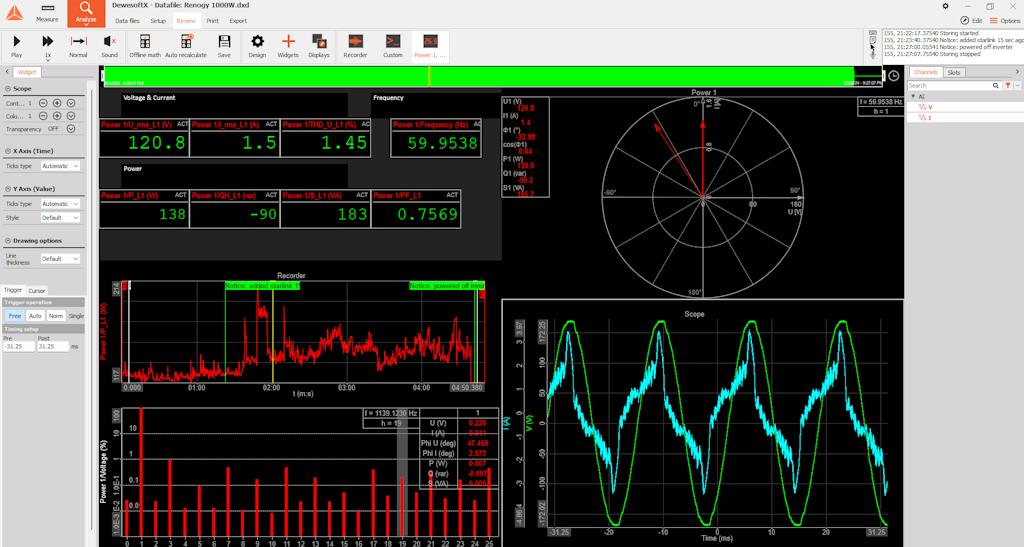
Task: Open the Line thickness dropdown
Action: pos(60,259)
